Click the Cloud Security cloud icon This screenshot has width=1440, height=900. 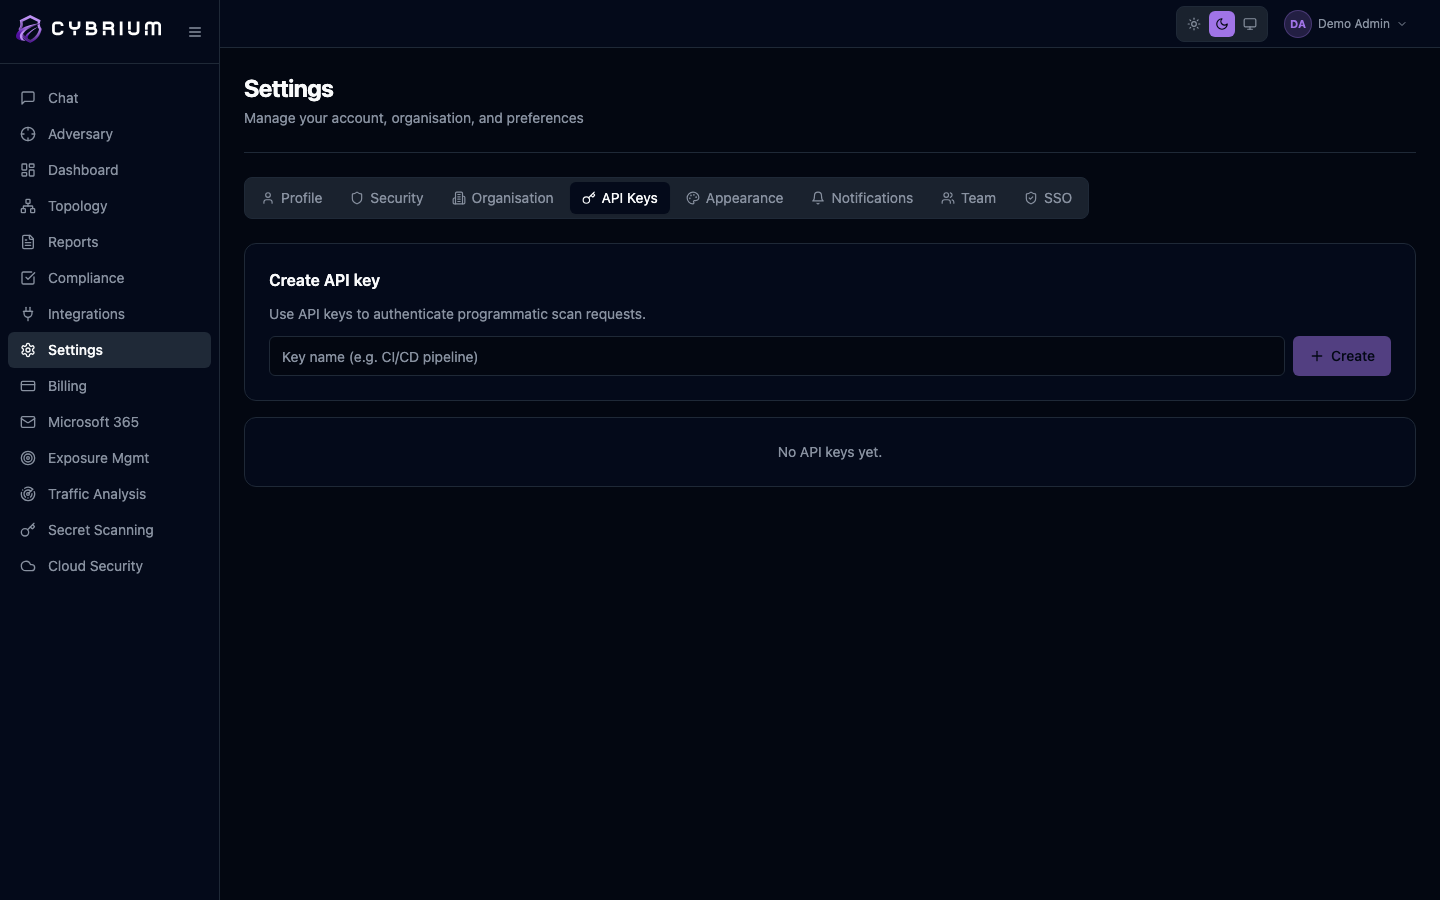pyautogui.click(x=28, y=566)
